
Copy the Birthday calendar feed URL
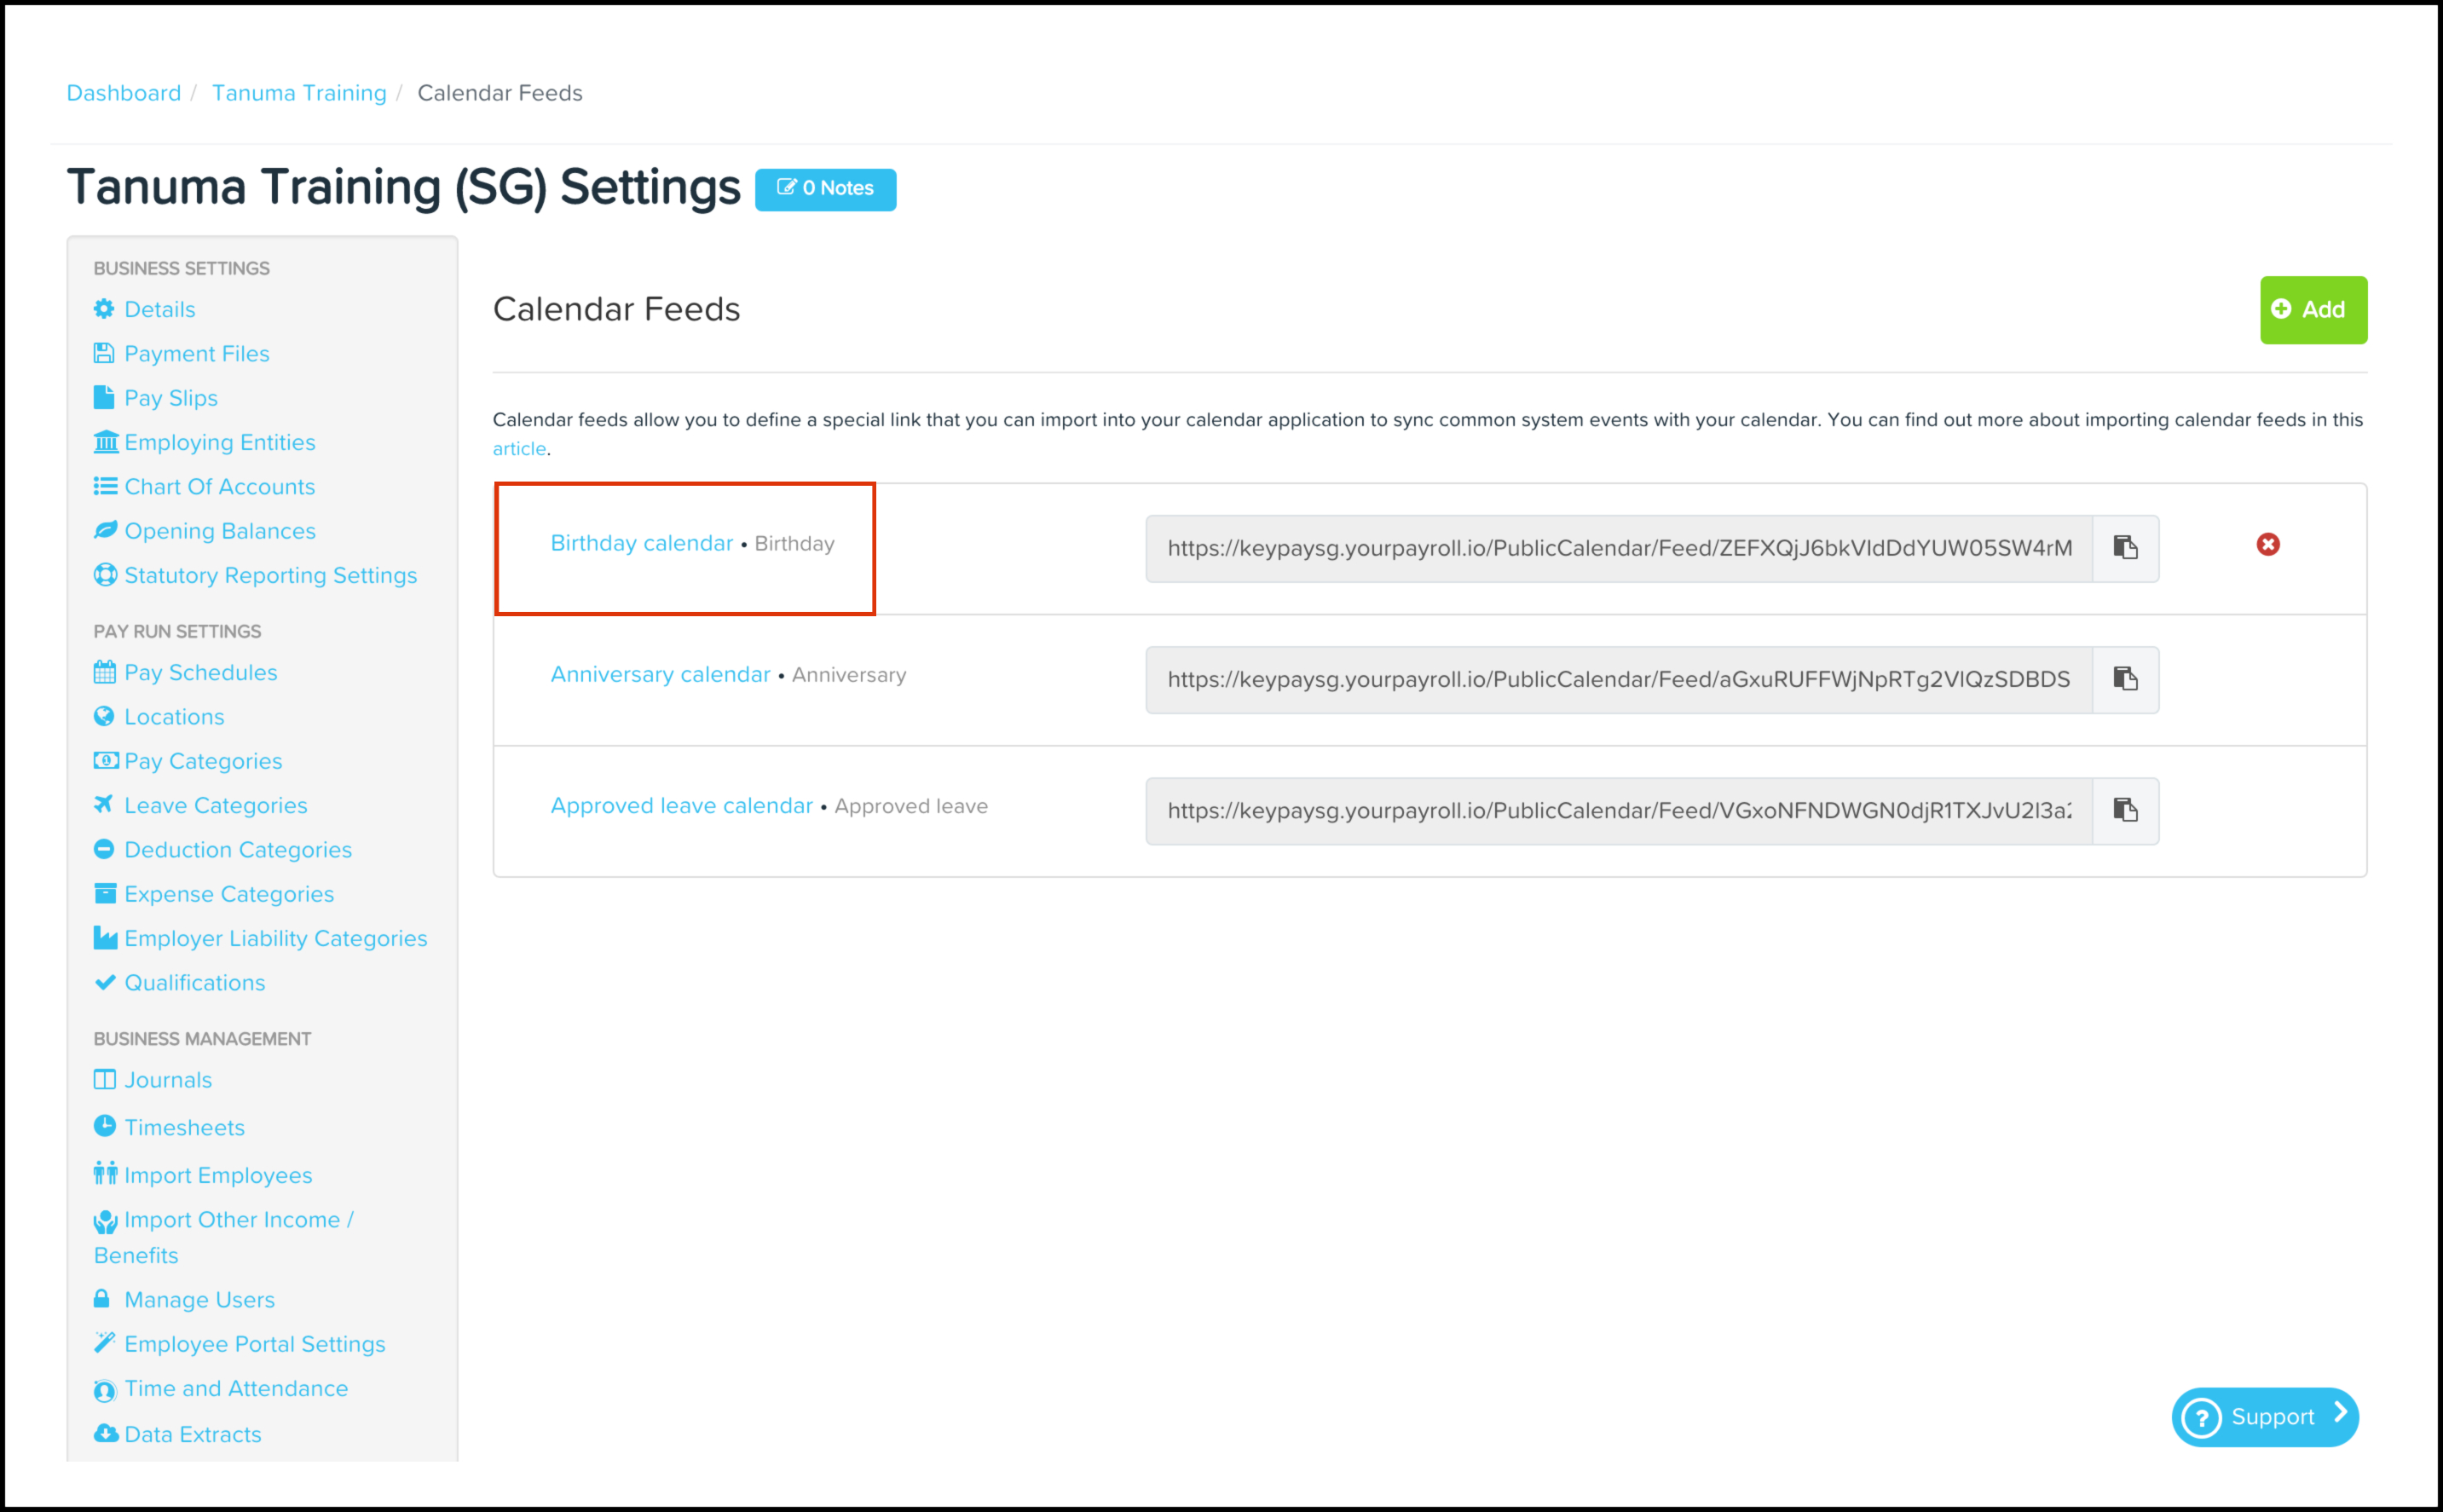[2125, 548]
